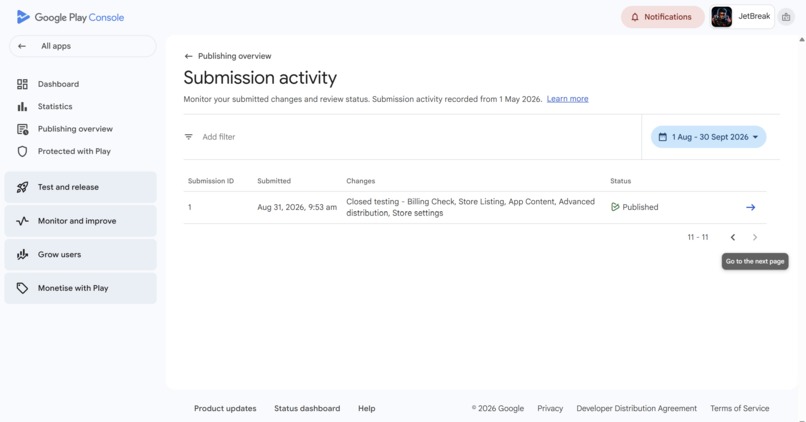Click the calendar icon in date range
806x422 pixels.
(x=663, y=137)
